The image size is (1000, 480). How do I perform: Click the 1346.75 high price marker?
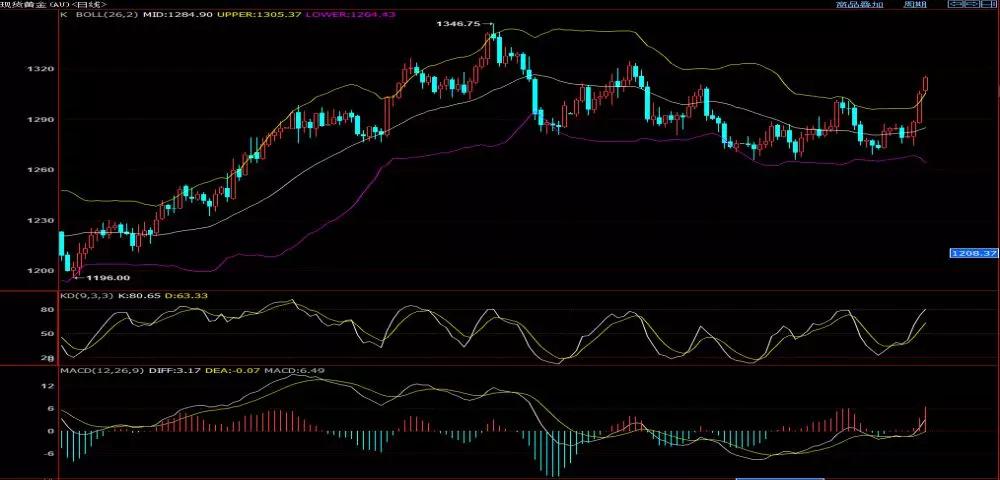(x=458, y=24)
